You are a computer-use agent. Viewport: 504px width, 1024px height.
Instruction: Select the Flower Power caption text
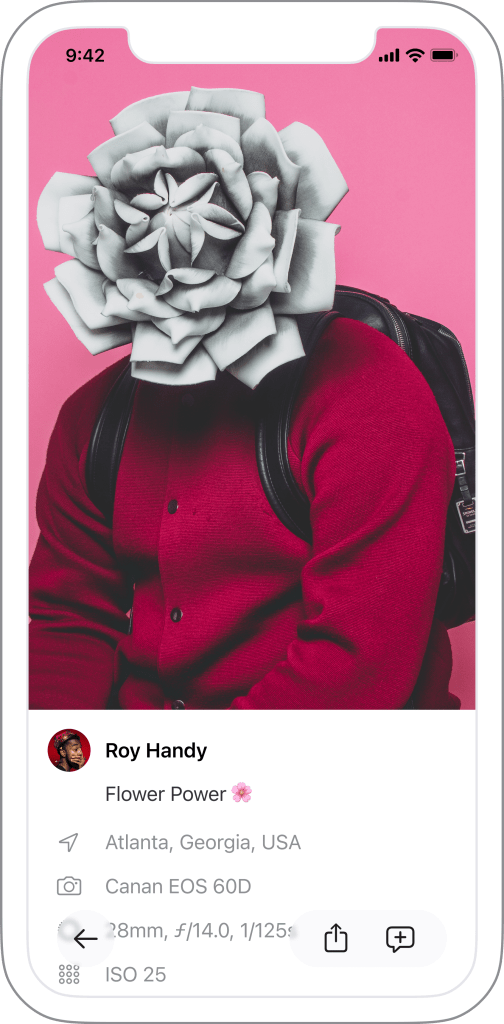pyautogui.click(x=166, y=794)
